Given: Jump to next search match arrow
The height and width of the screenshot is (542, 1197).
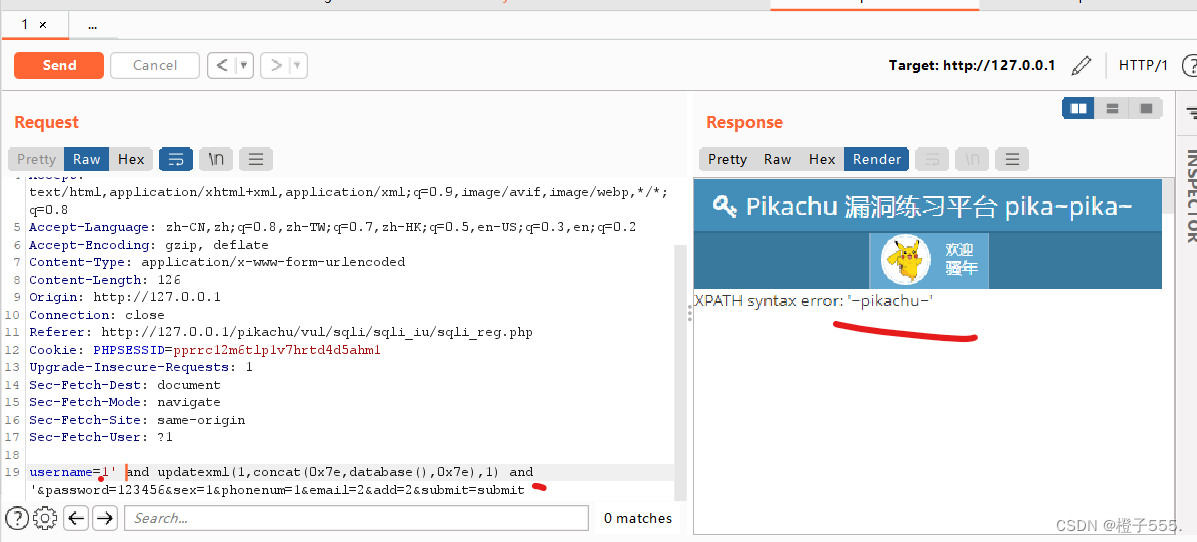Looking at the screenshot, I should pos(105,518).
